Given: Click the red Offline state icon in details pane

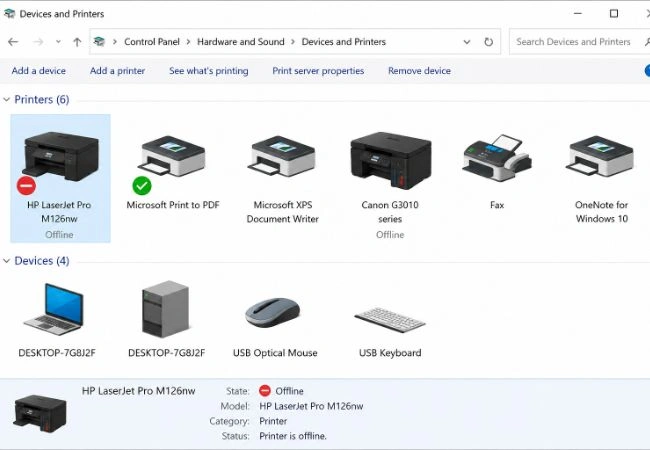Looking at the screenshot, I should (x=264, y=391).
